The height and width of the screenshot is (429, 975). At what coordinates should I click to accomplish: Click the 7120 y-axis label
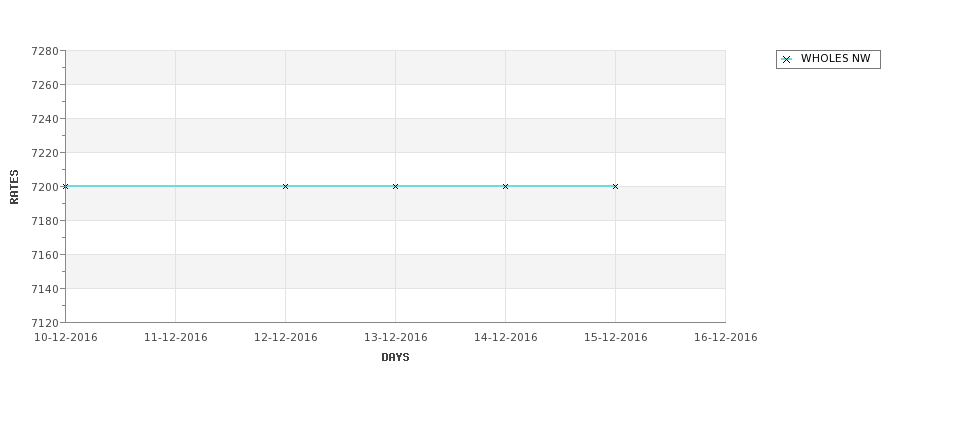[x=45, y=323]
